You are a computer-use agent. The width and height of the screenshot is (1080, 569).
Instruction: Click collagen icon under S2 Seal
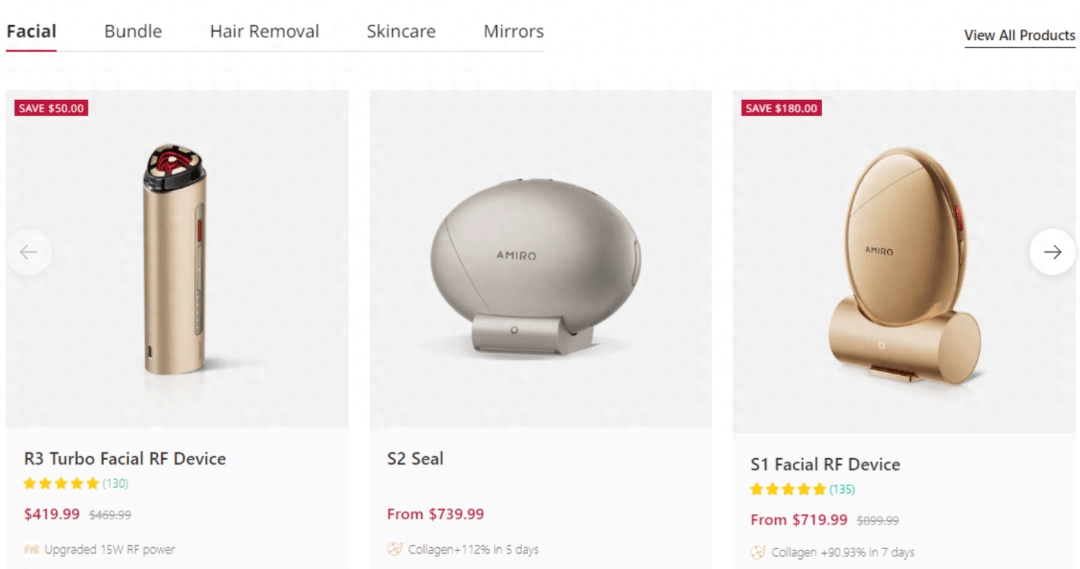point(395,549)
